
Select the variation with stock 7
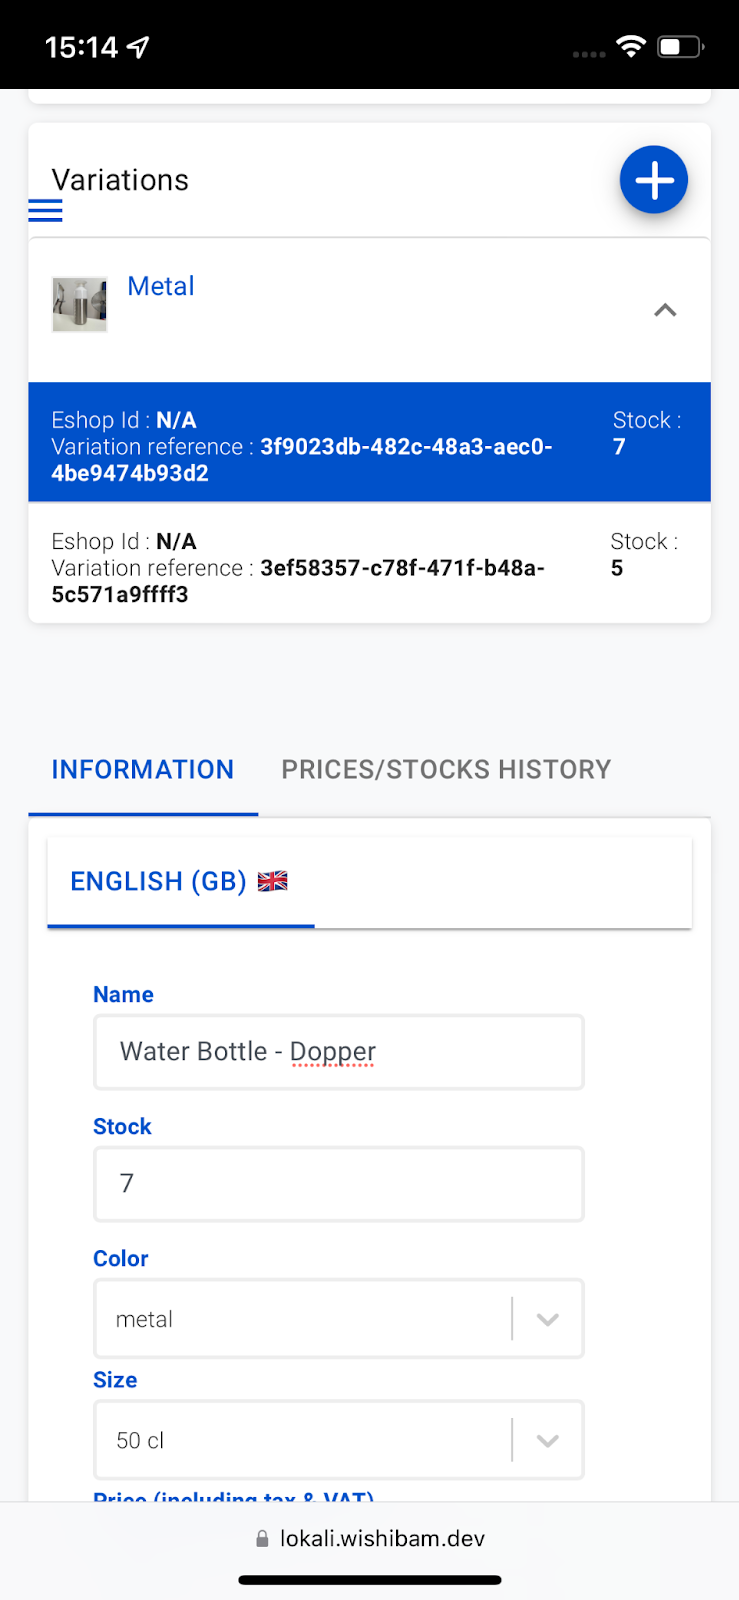[369, 442]
